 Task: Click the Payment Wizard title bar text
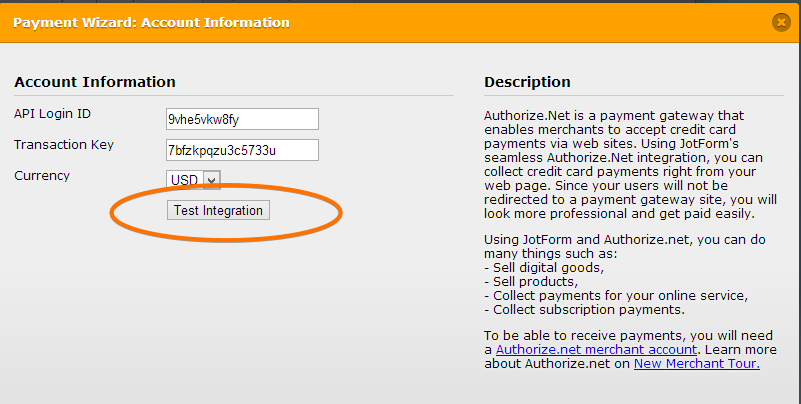tap(151, 22)
